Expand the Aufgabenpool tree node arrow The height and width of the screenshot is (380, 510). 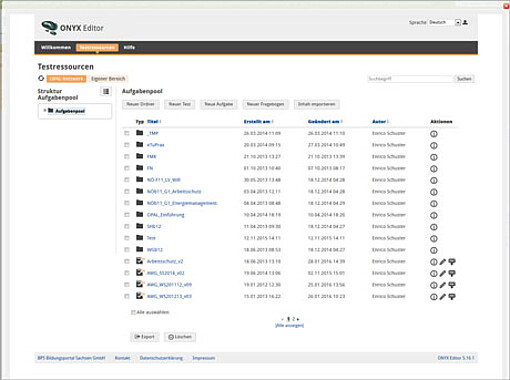click(x=45, y=110)
